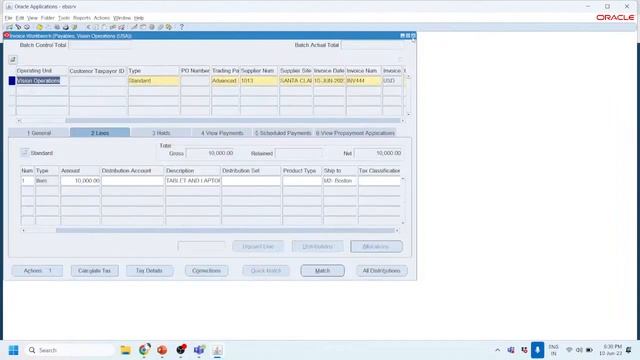Open Microsoft Teams from the taskbar

coord(199,350)
